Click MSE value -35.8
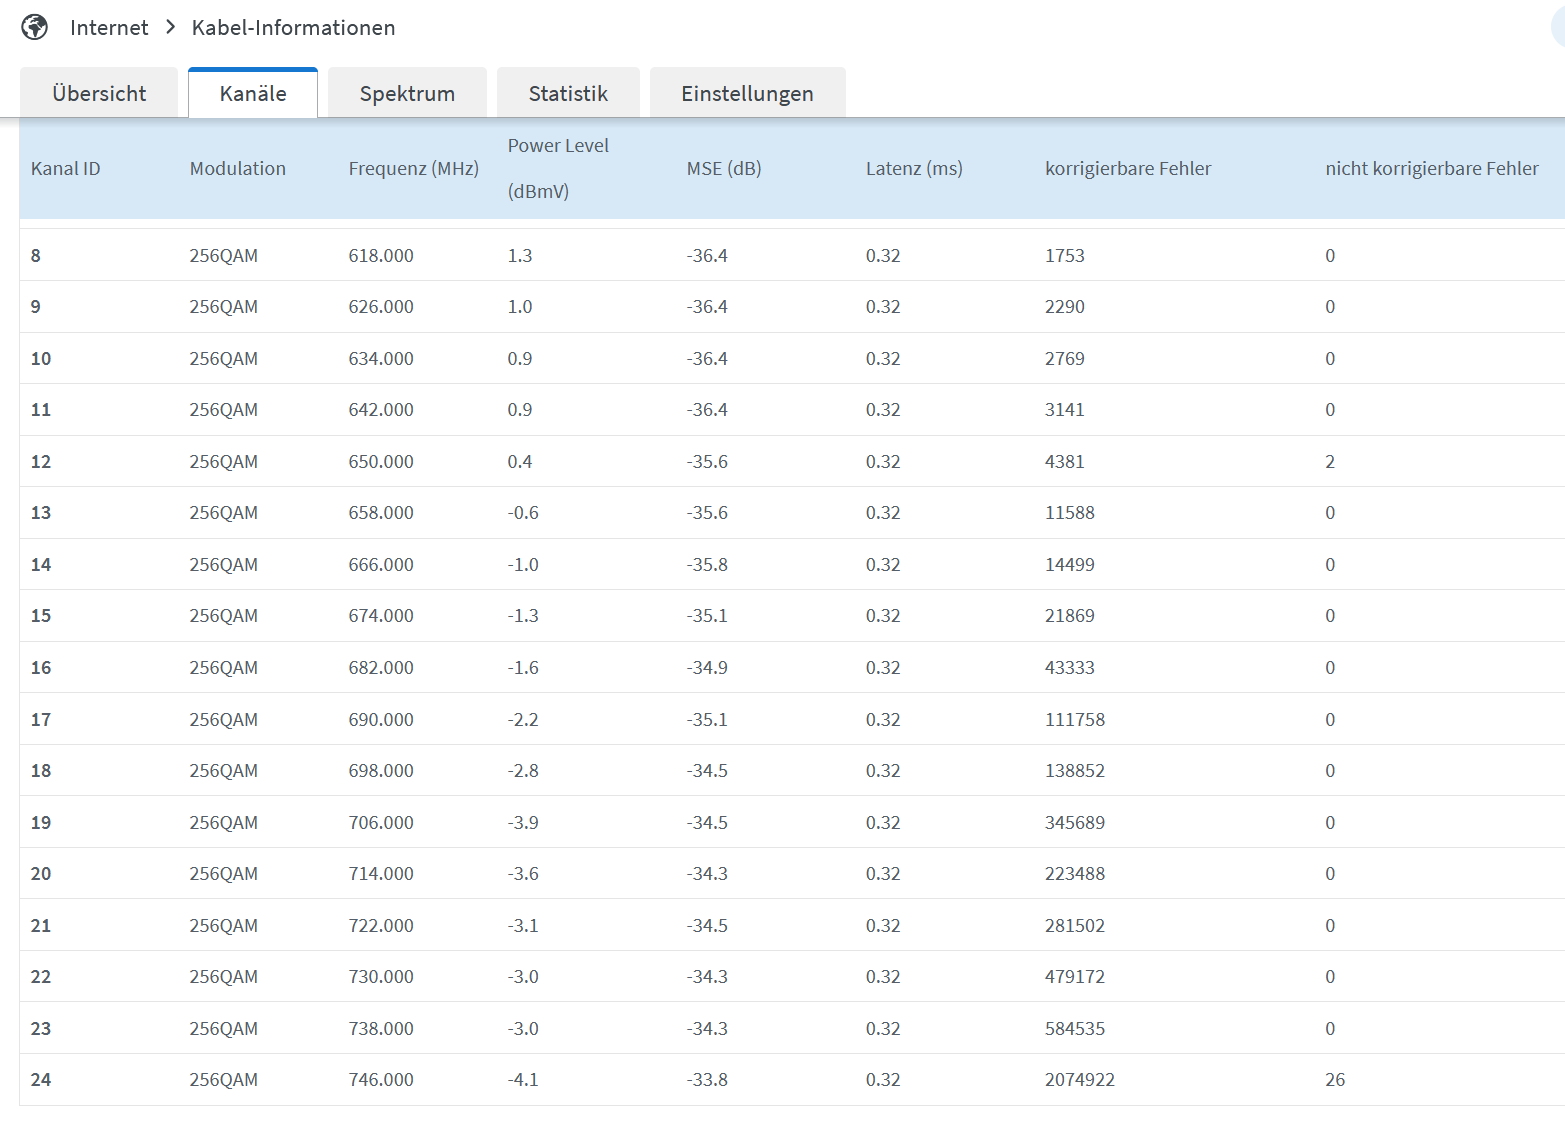Image resolution: width=1565 pixels, height=1128 pixels. click(707, 565)
